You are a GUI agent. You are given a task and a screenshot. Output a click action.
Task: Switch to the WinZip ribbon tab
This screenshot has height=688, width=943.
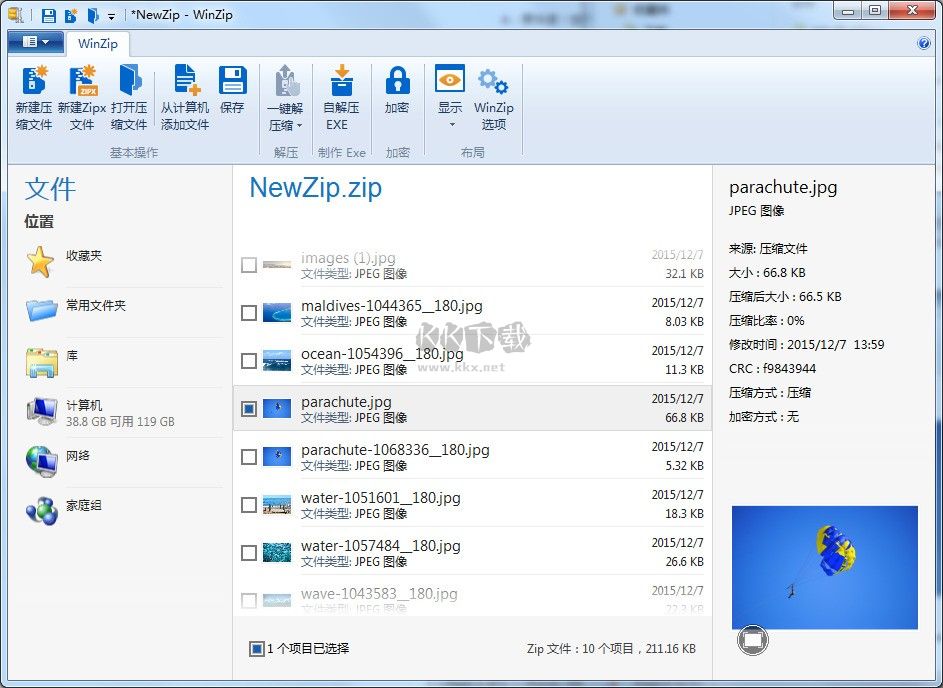coord(98,43)
